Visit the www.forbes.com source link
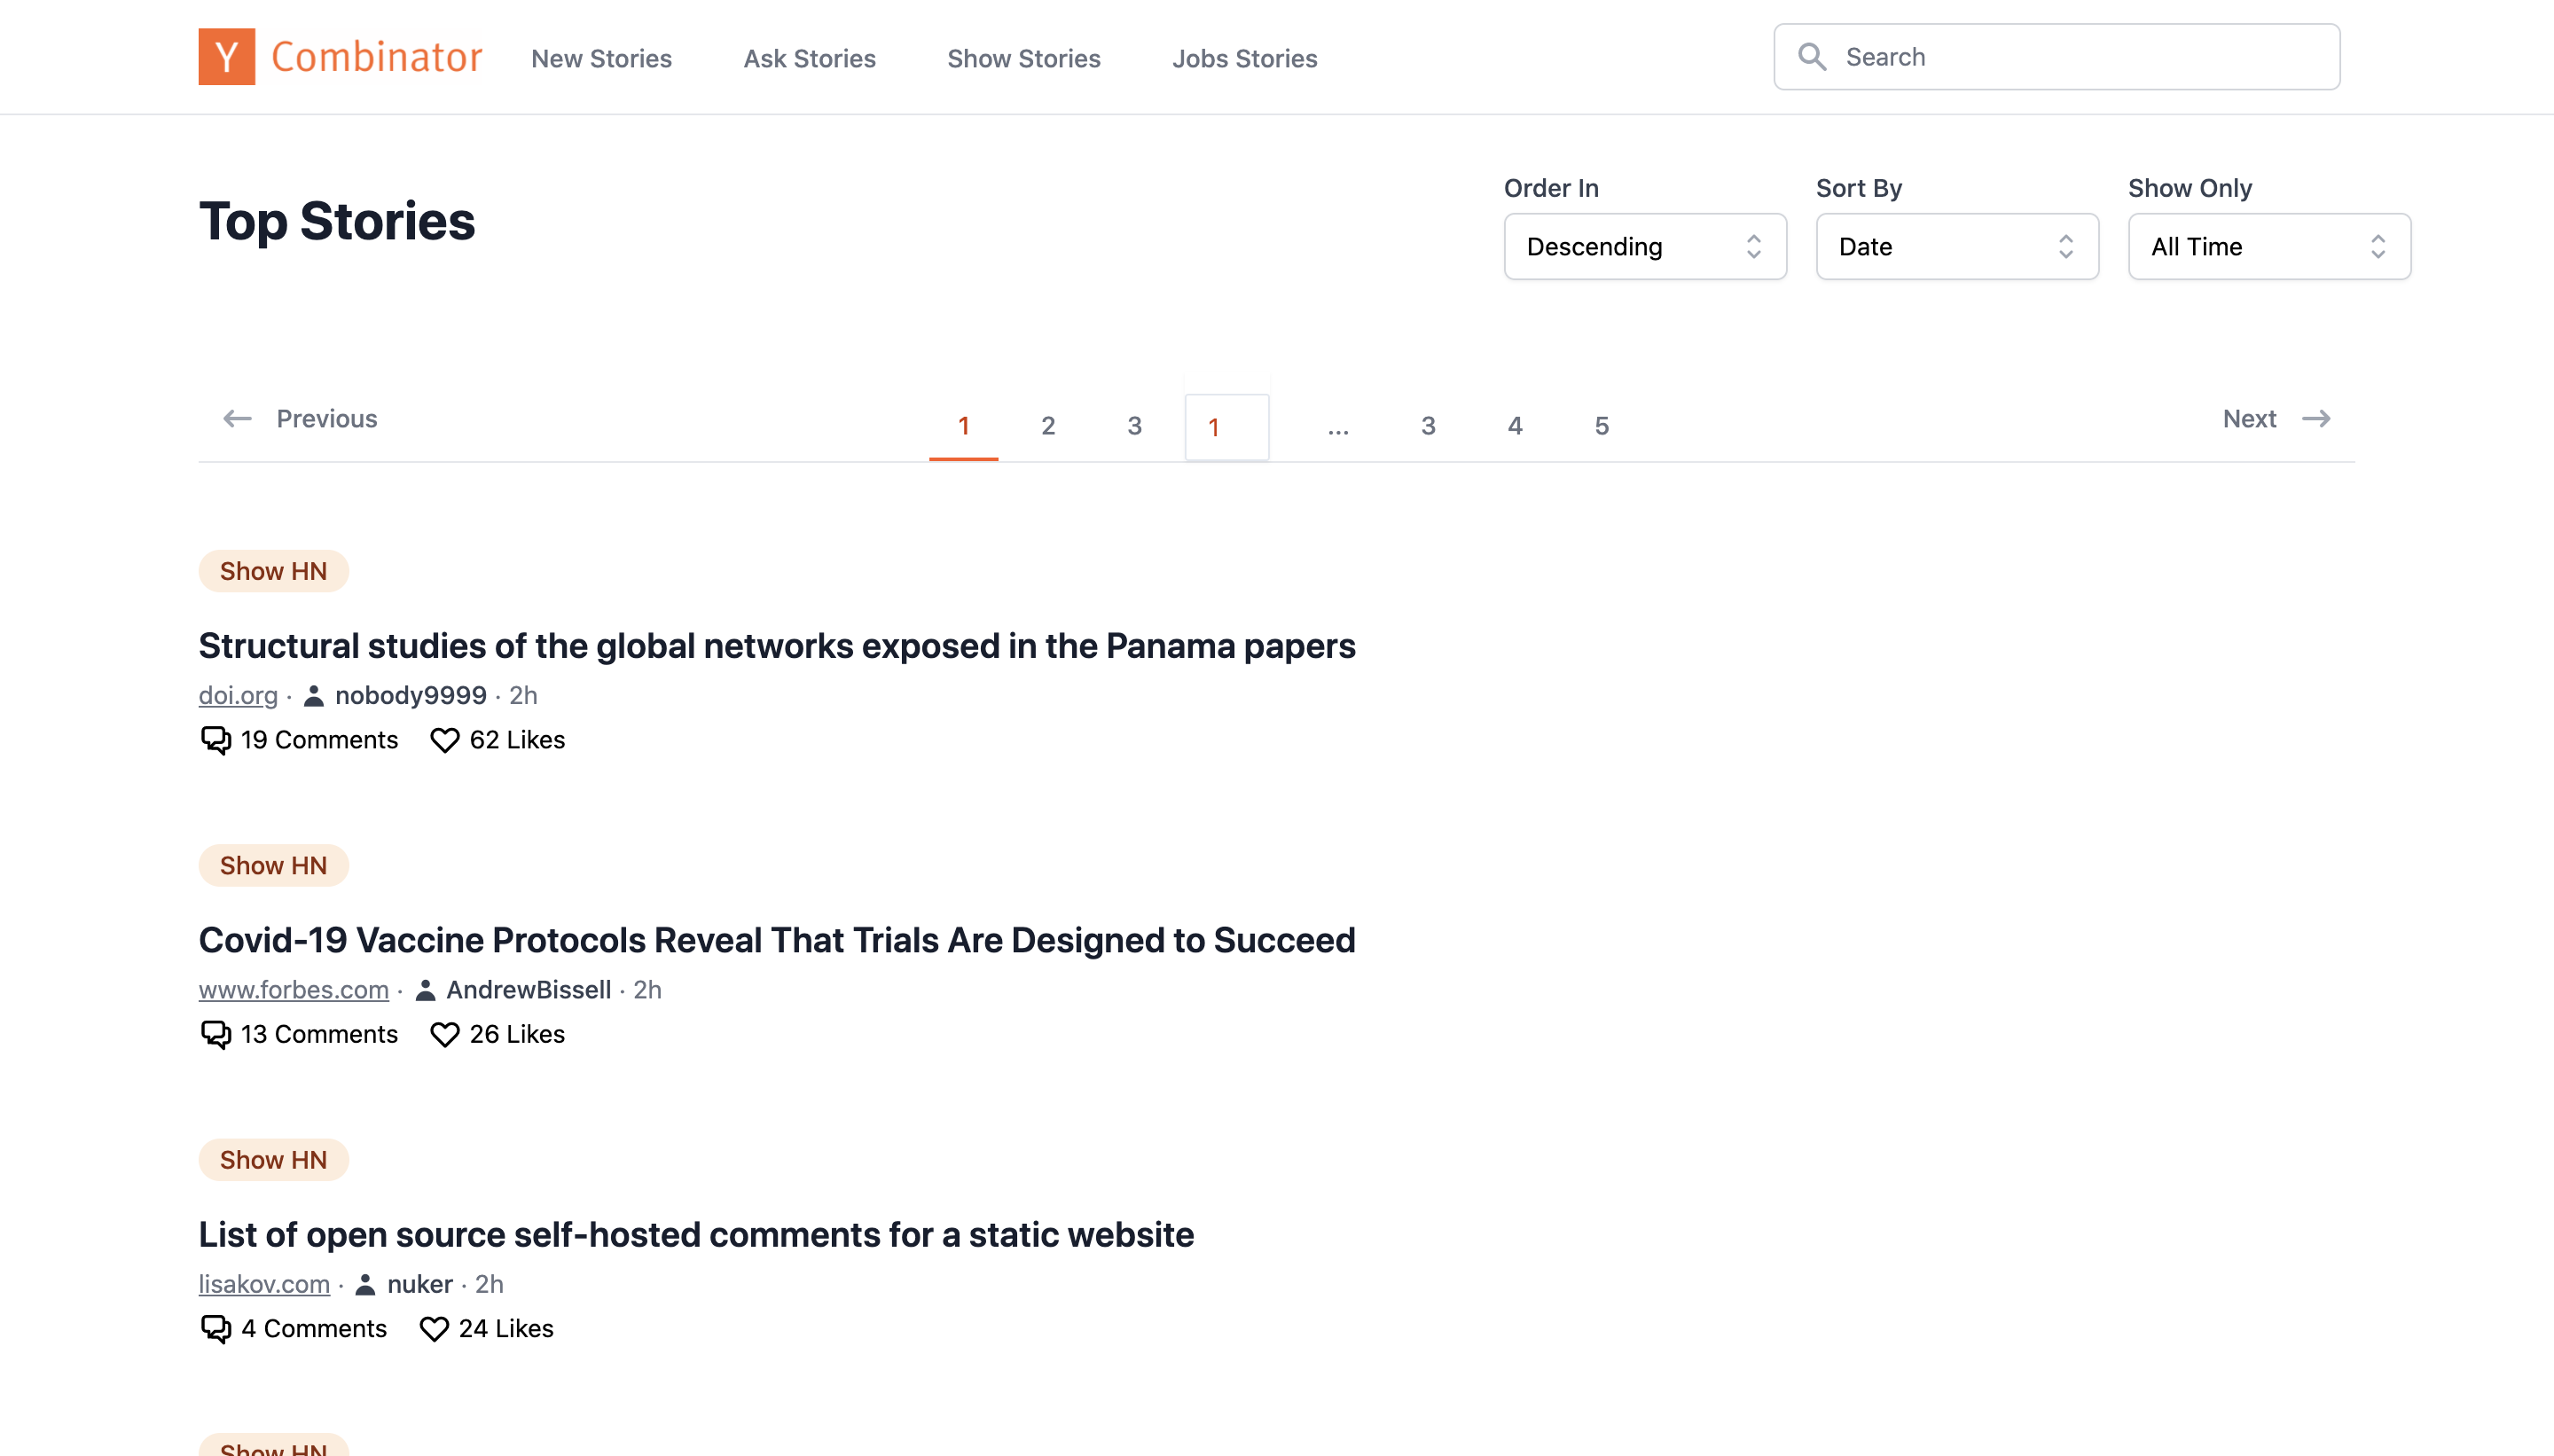Image resolution: width=2554 pixels, height=1456 pixels. pos(293,990)
